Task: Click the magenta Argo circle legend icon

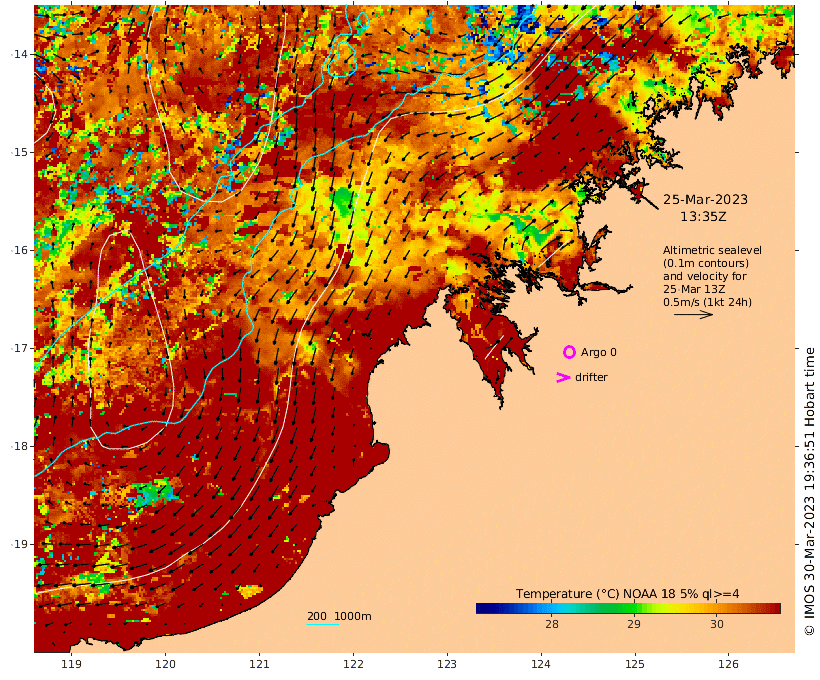Action: (x=570, y=352)
